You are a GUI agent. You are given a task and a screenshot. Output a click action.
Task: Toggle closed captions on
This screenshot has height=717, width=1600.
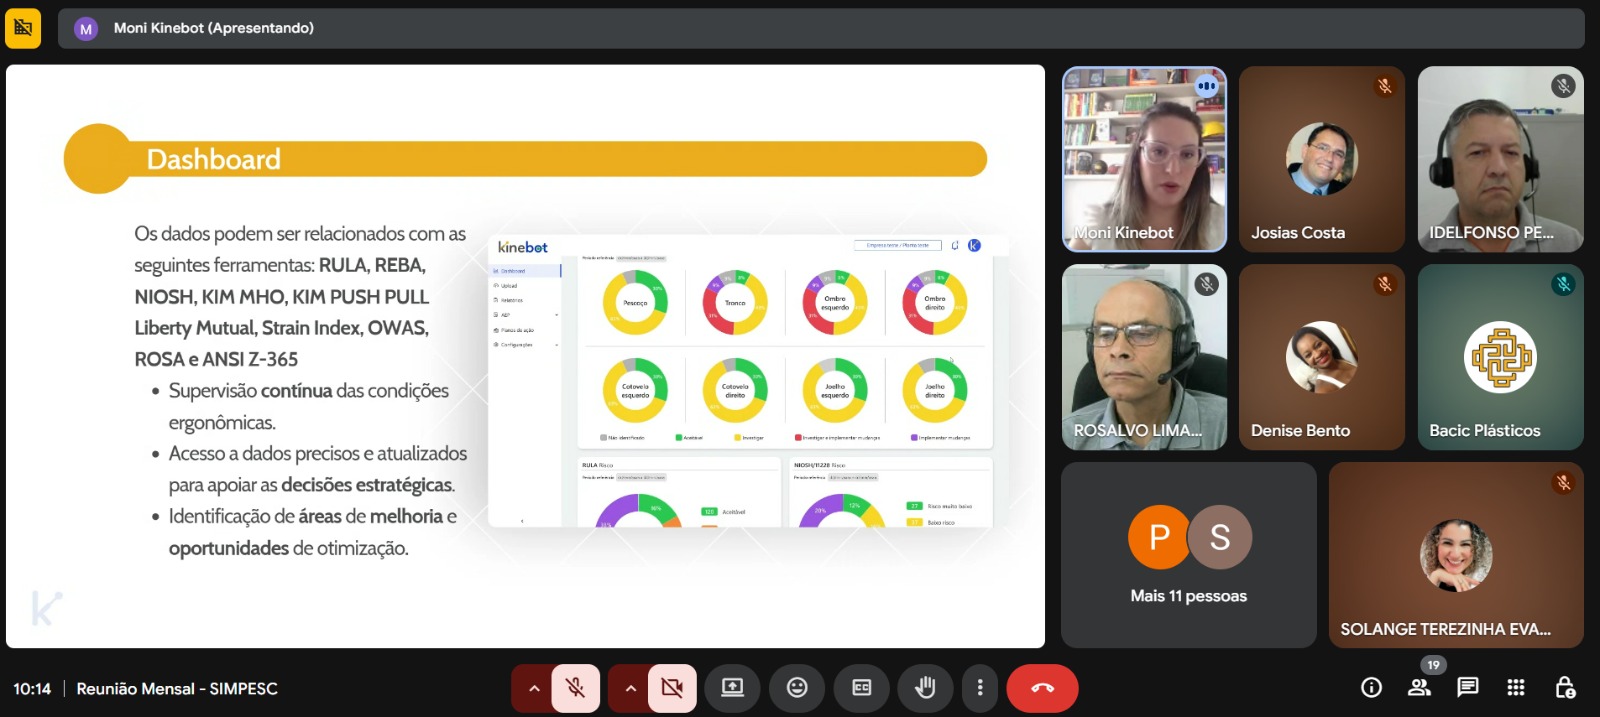[x=861, y=688]
